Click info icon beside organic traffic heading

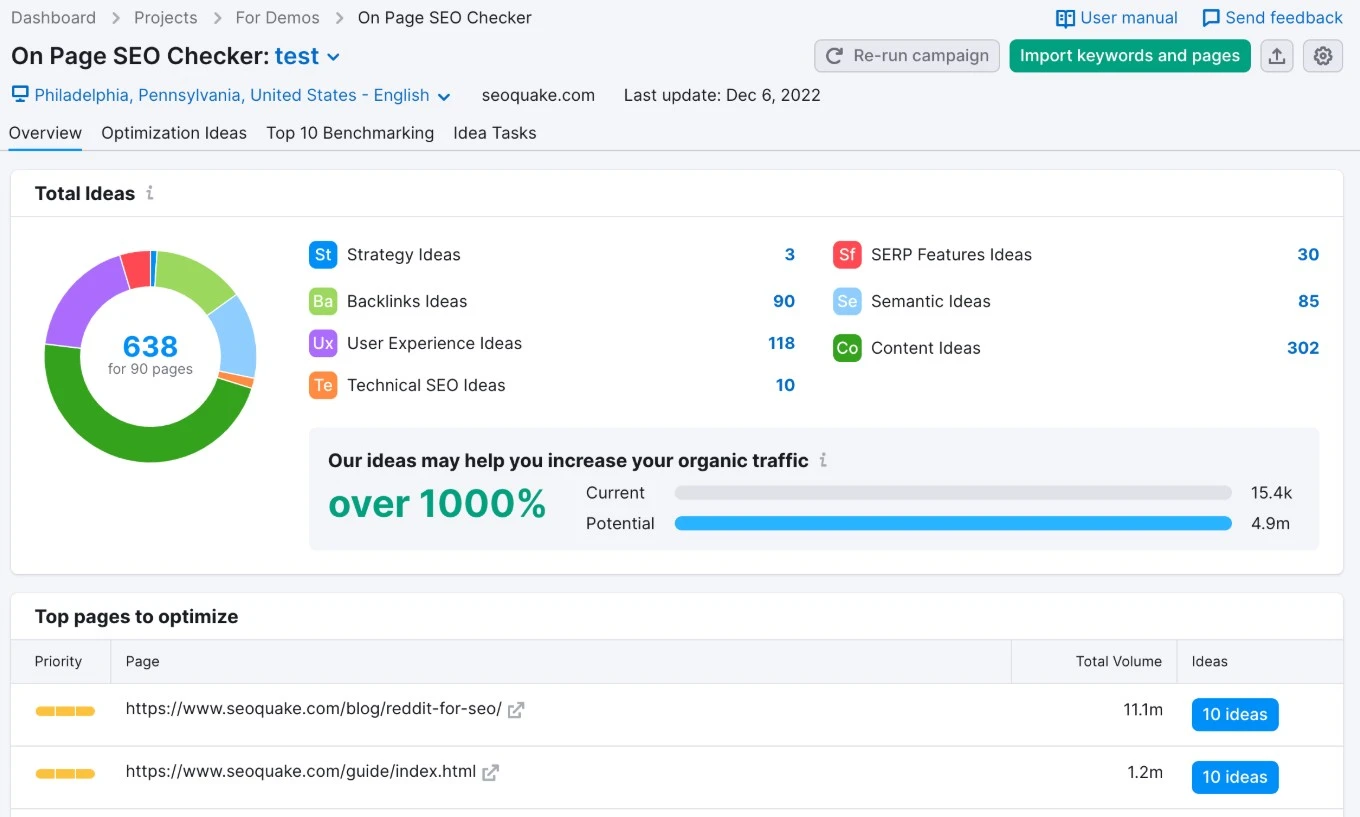[823, 460]
